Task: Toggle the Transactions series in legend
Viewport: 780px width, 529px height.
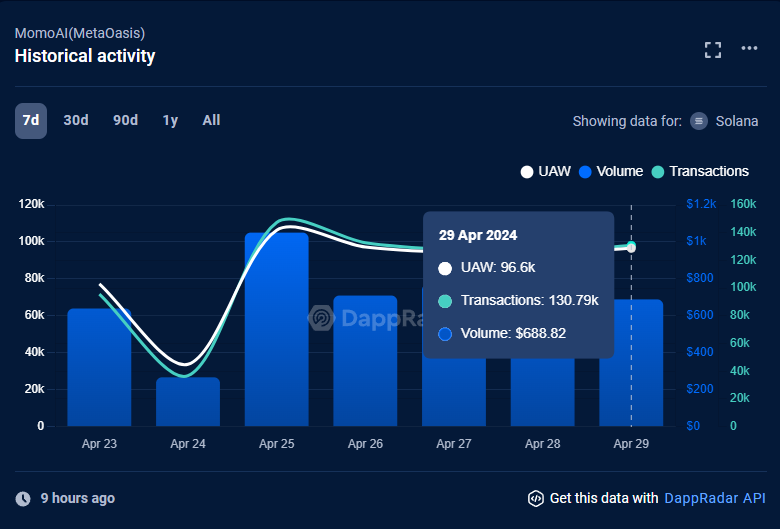Action: tap(700, 171)
